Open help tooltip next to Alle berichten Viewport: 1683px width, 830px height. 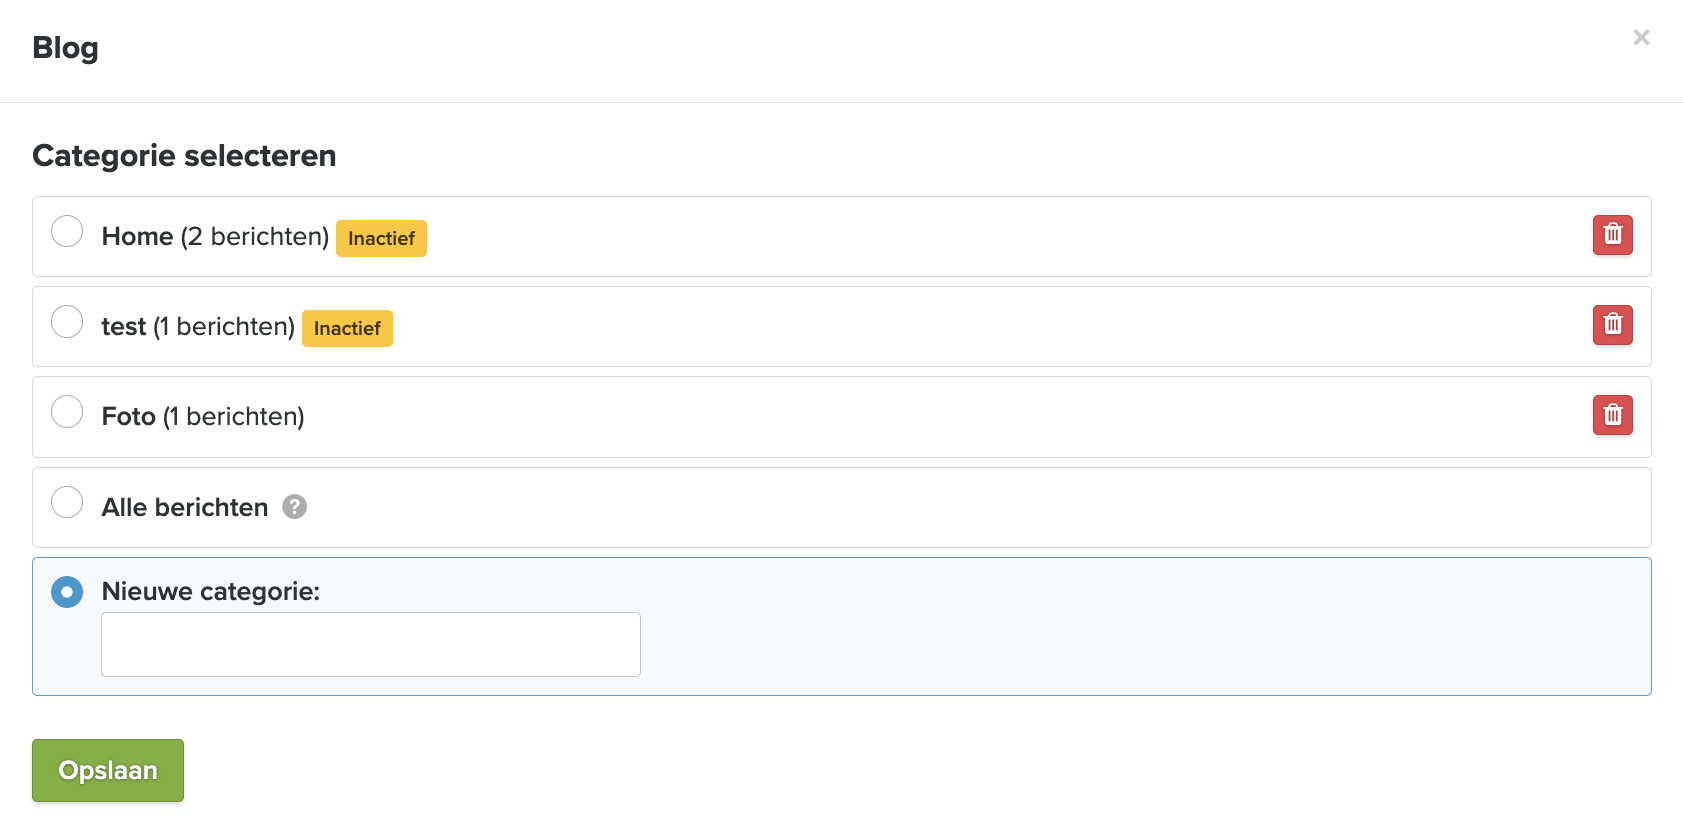(294, 507)
